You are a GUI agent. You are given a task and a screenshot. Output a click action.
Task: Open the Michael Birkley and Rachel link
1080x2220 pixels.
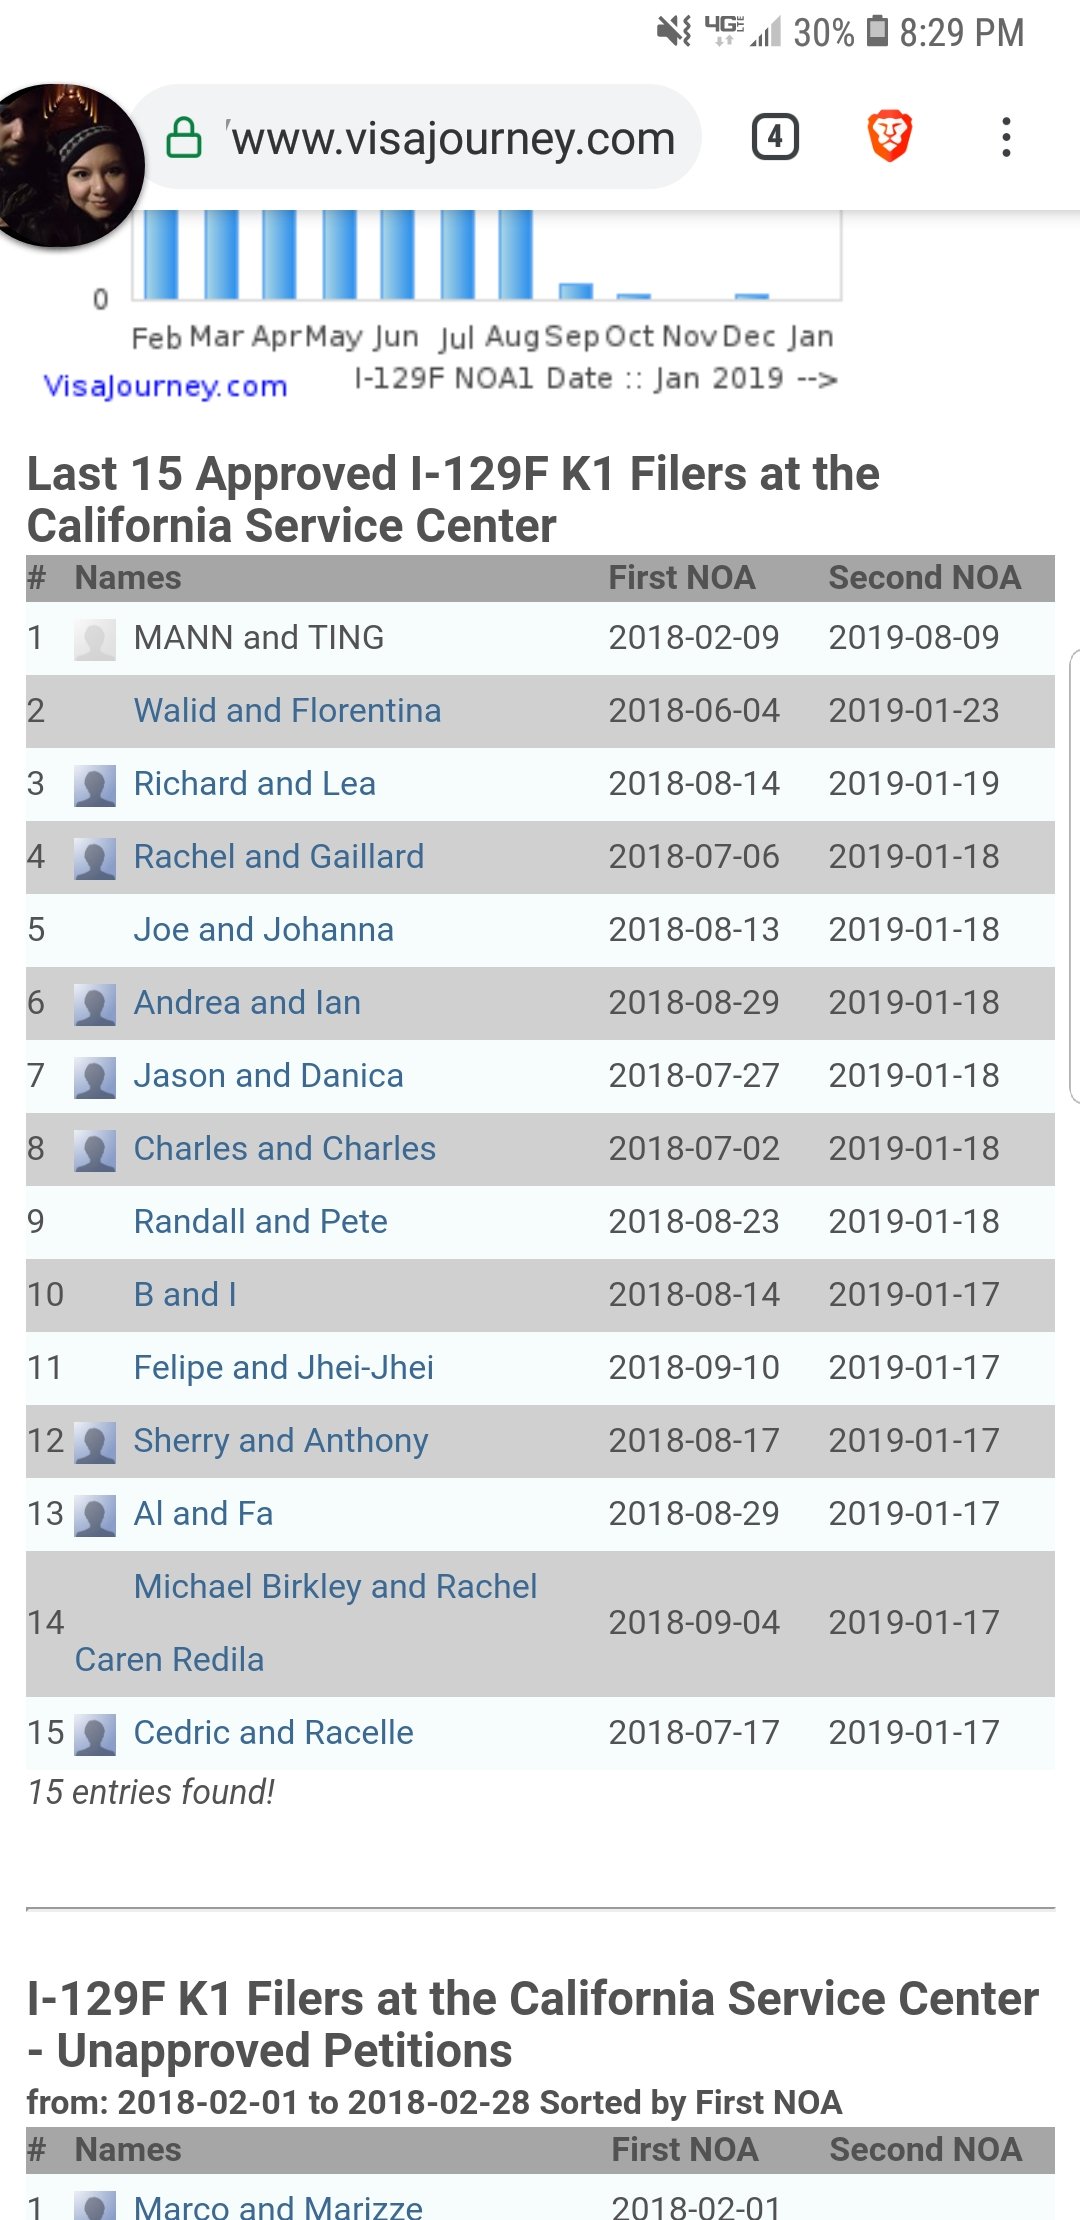335,1586
